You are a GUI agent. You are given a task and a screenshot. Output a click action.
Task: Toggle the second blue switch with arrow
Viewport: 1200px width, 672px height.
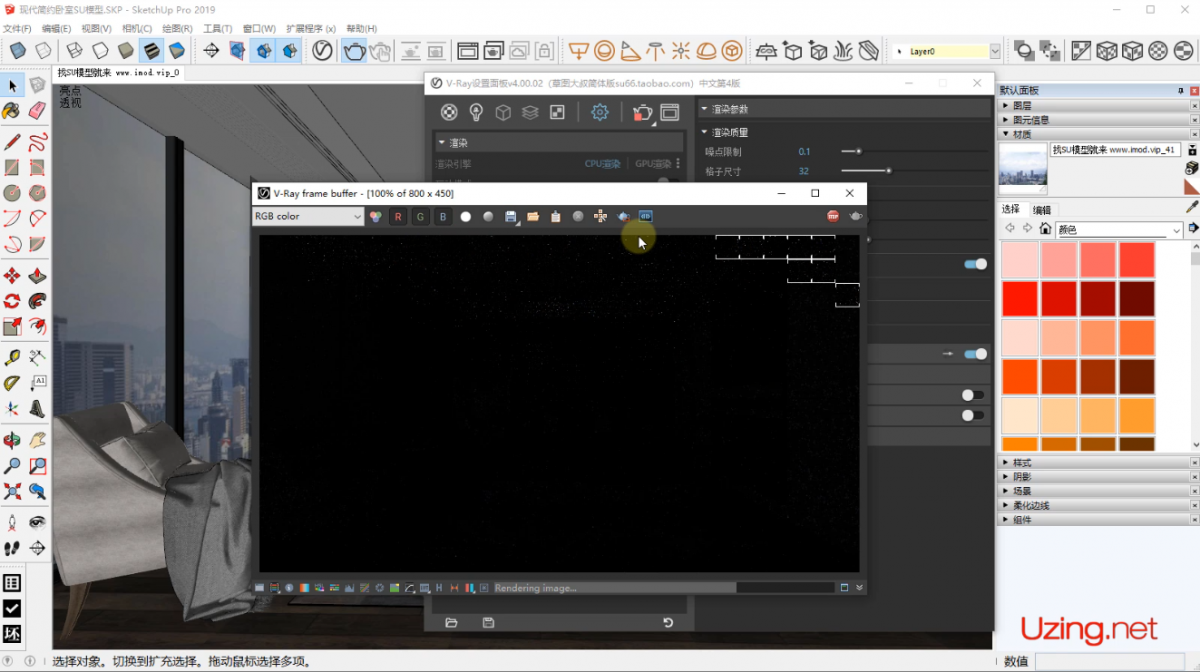coord(974,354)
